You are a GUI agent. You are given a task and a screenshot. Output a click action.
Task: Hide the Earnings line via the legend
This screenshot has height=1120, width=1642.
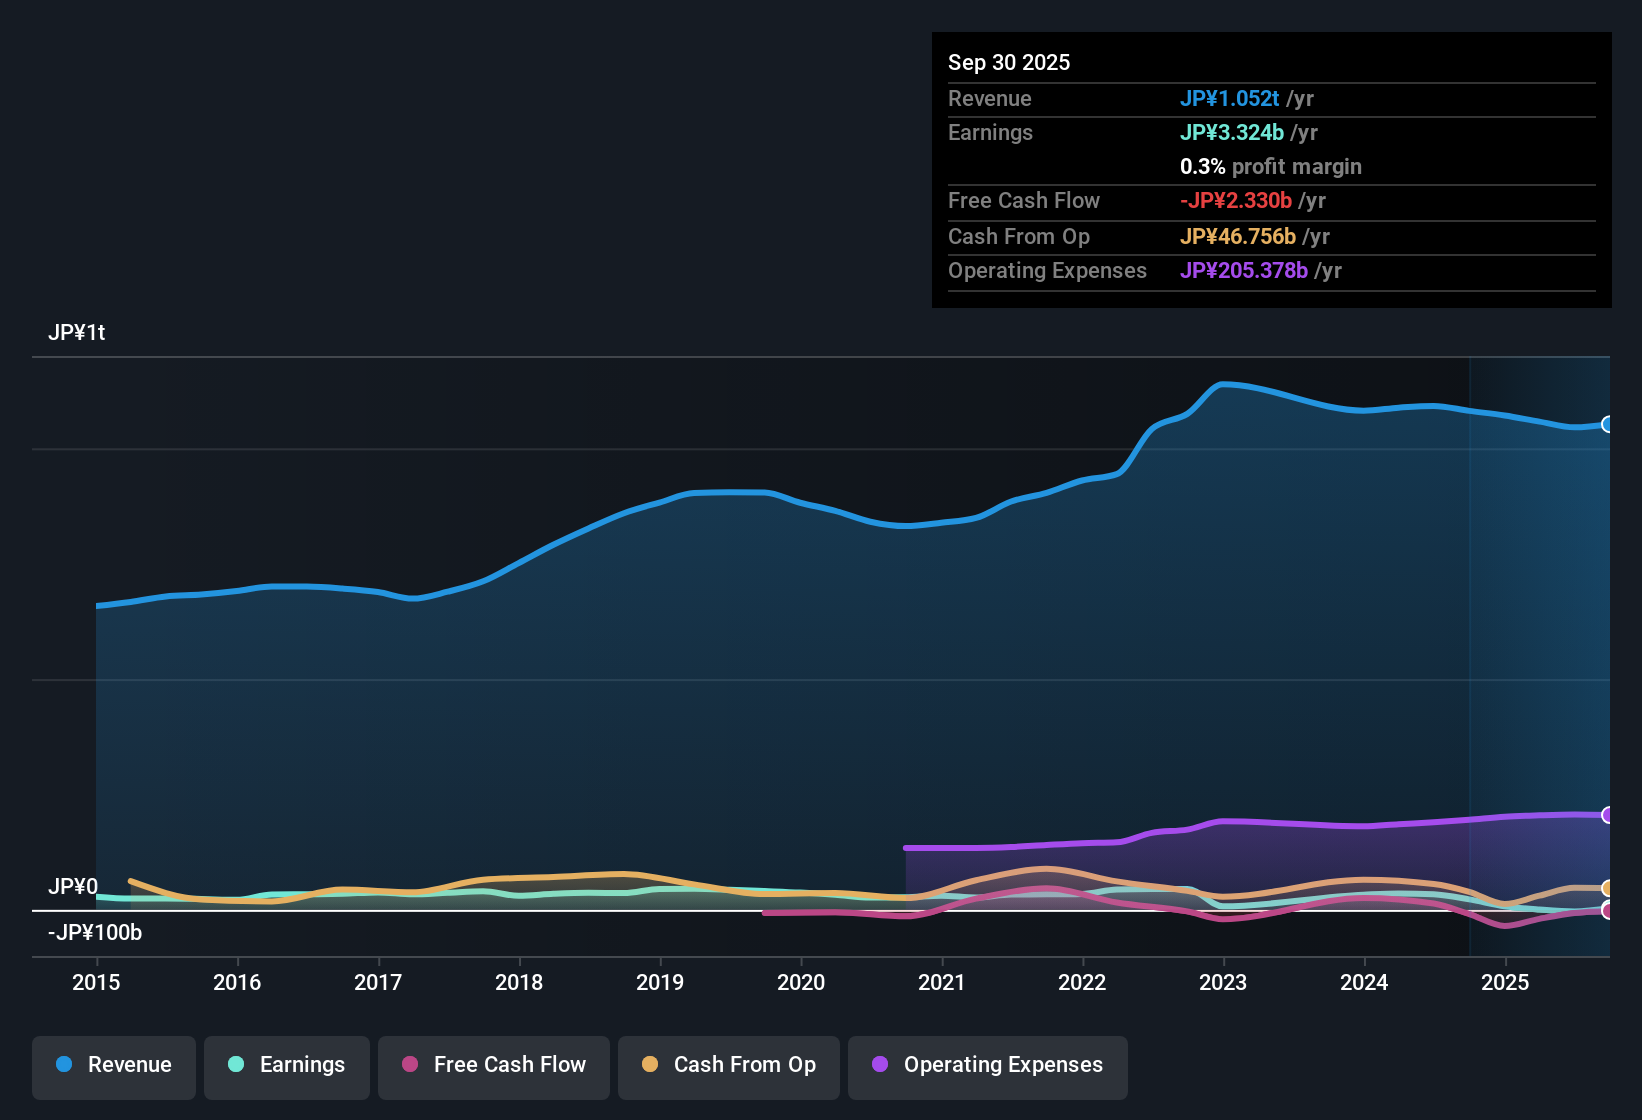[x=286, y=1065]
